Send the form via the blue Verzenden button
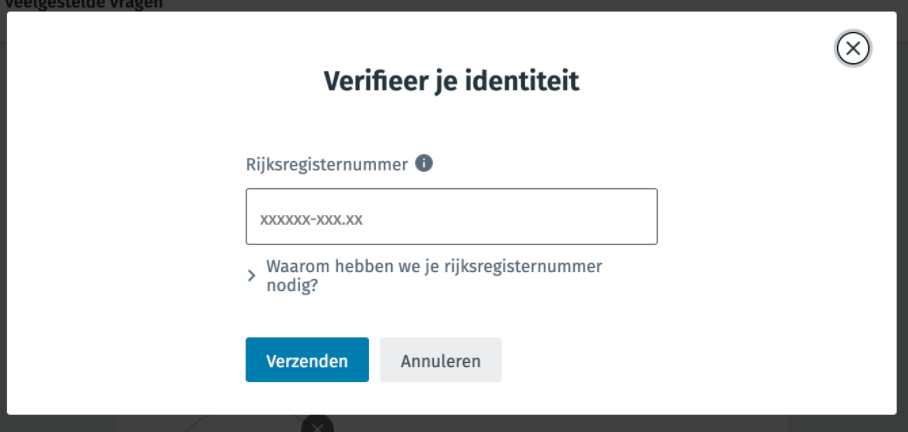This screenshot has height=432, width=908. click(307, 360)
